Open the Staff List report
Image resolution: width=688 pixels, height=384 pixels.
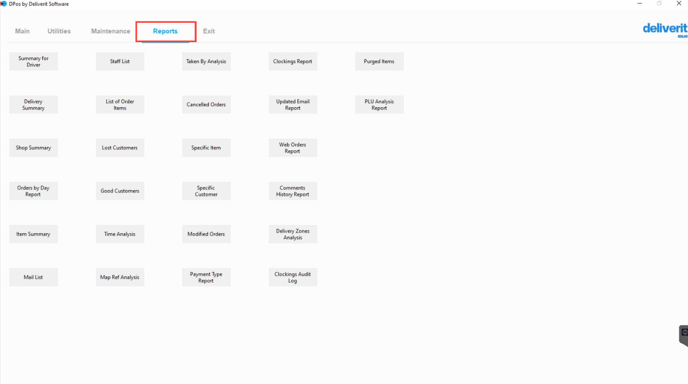[x=120, y=61]
